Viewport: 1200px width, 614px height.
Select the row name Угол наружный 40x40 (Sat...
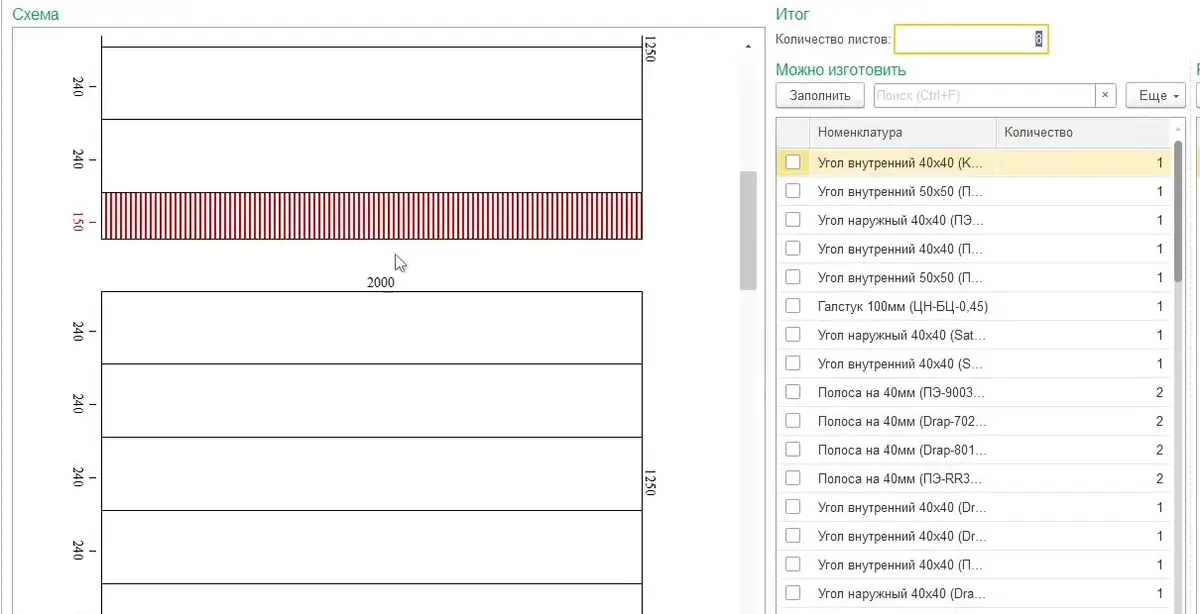click(x=901, y=335)
